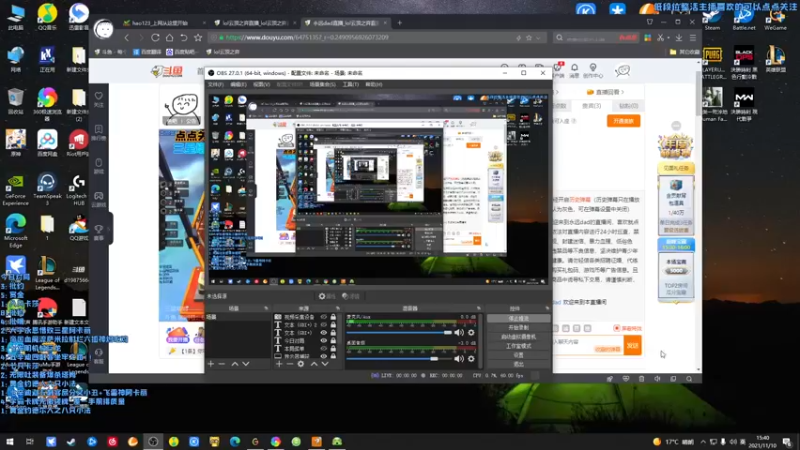Click orange 发送 send button in chat
The height and width of the screenshot is (450, 800).
[x=633, y=345]
